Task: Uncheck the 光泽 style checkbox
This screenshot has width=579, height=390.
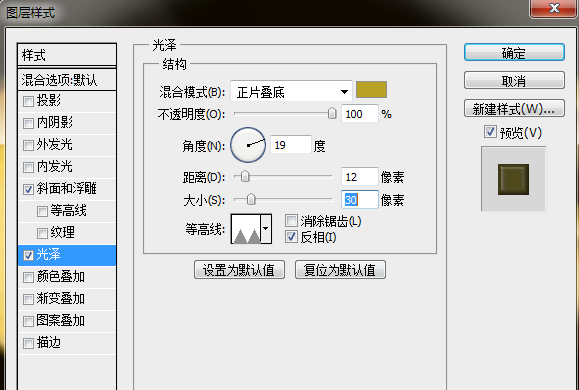Action: pos(28,256)
